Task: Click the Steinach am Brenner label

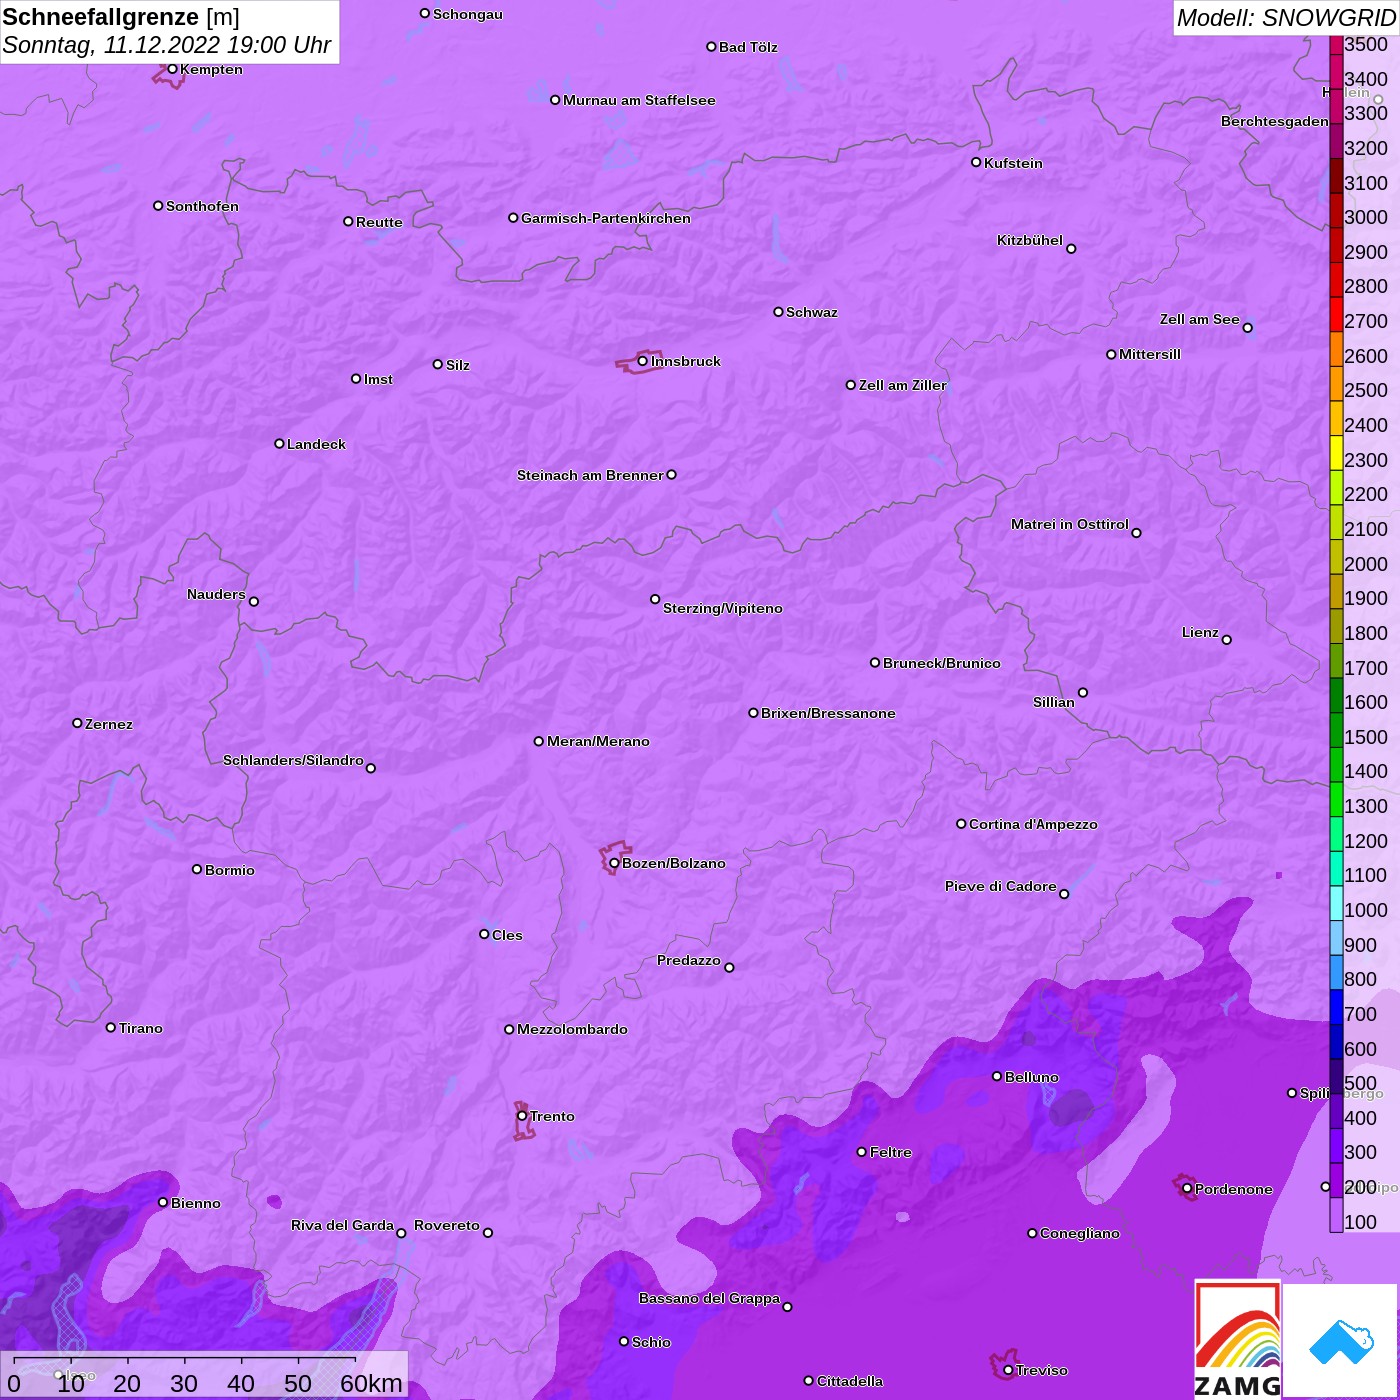Action: [x=590, y=475]
